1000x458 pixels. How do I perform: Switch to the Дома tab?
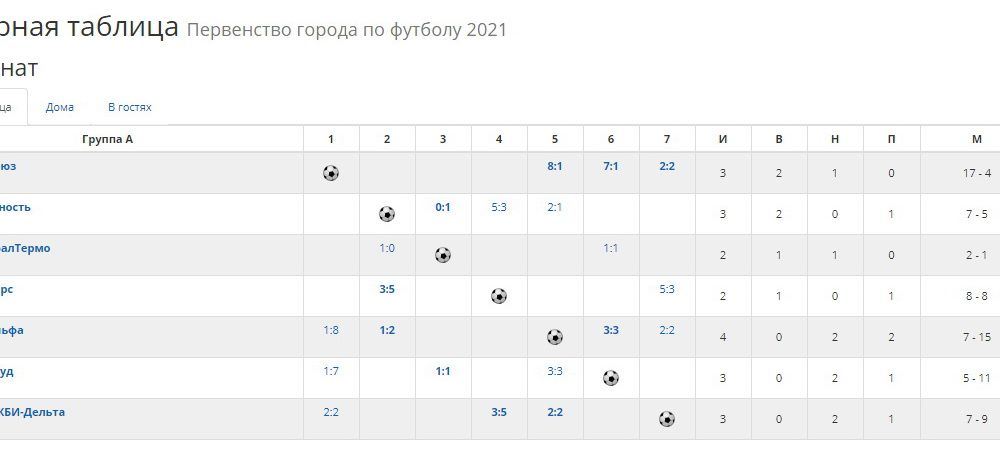pyautogui.click(x=59, y=107)
